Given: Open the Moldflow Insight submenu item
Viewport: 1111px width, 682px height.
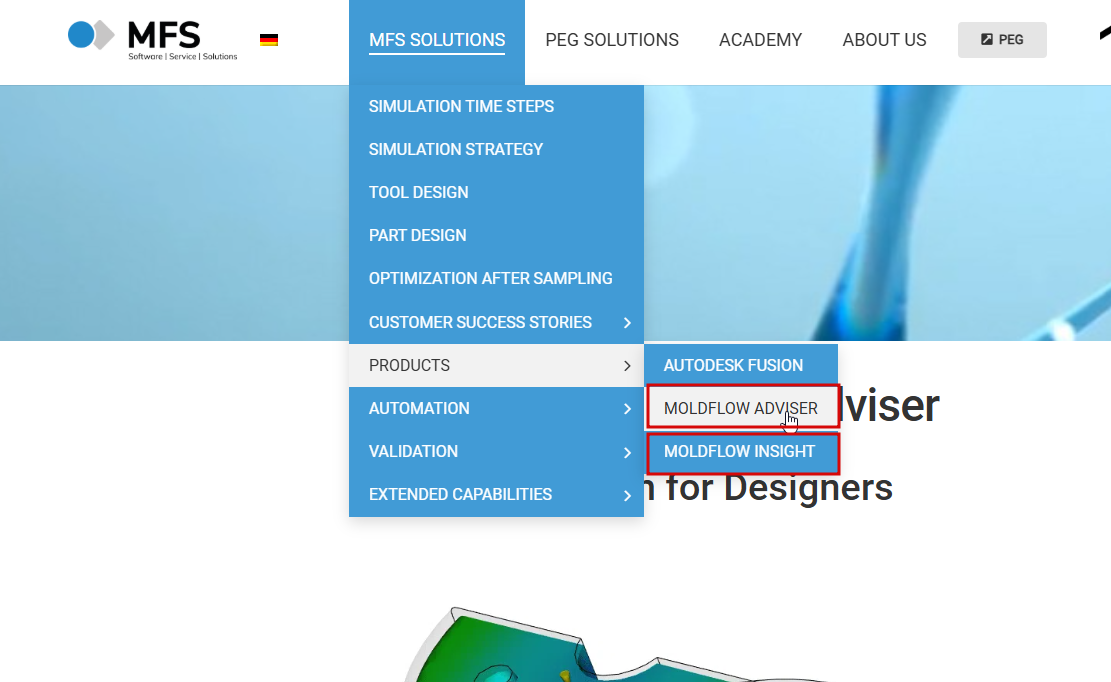Looking at the screenshot, I should pyautogui.click(x=741, y=452).
